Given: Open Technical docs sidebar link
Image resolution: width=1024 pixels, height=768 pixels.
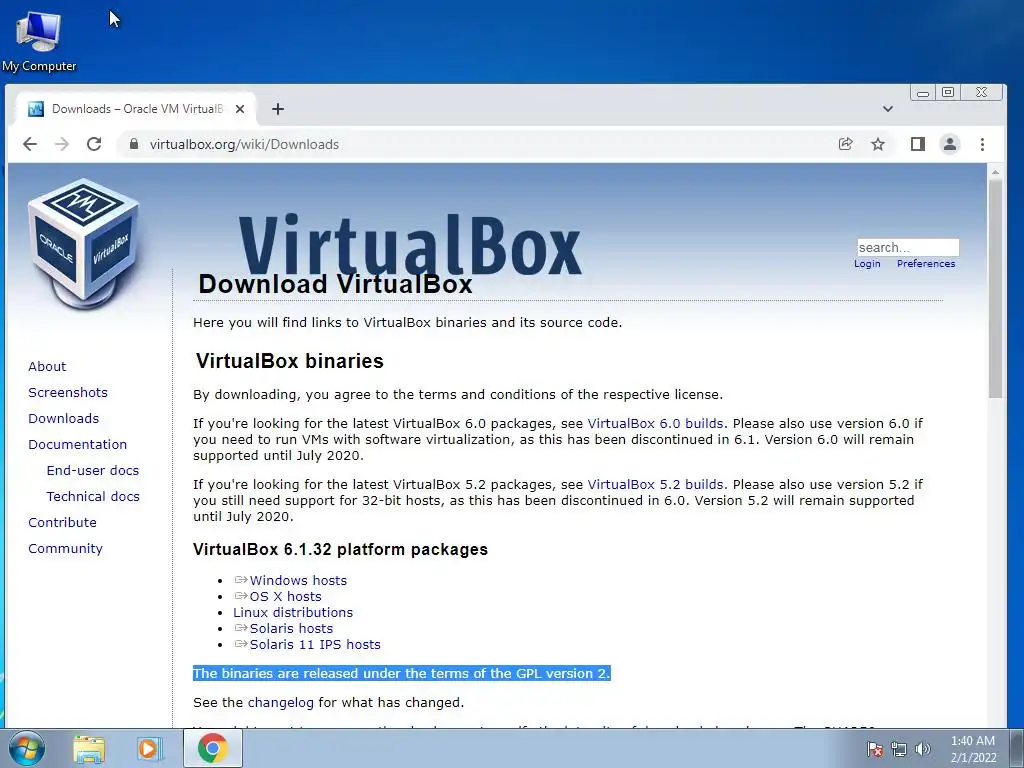Looking at the screenshot, I should point(93,497).
